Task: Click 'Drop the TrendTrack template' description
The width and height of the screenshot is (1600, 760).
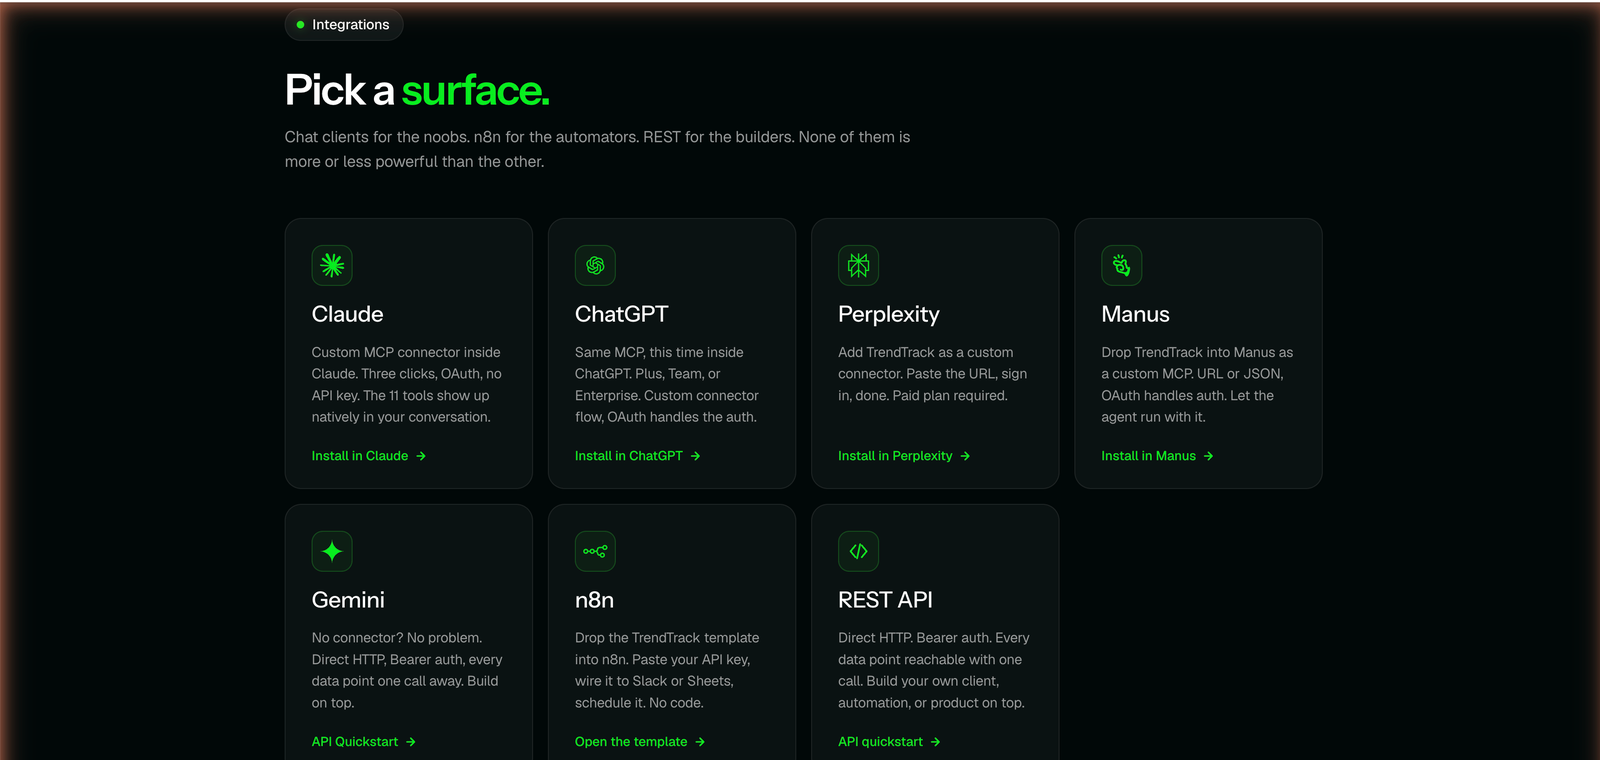Action: 667,670
